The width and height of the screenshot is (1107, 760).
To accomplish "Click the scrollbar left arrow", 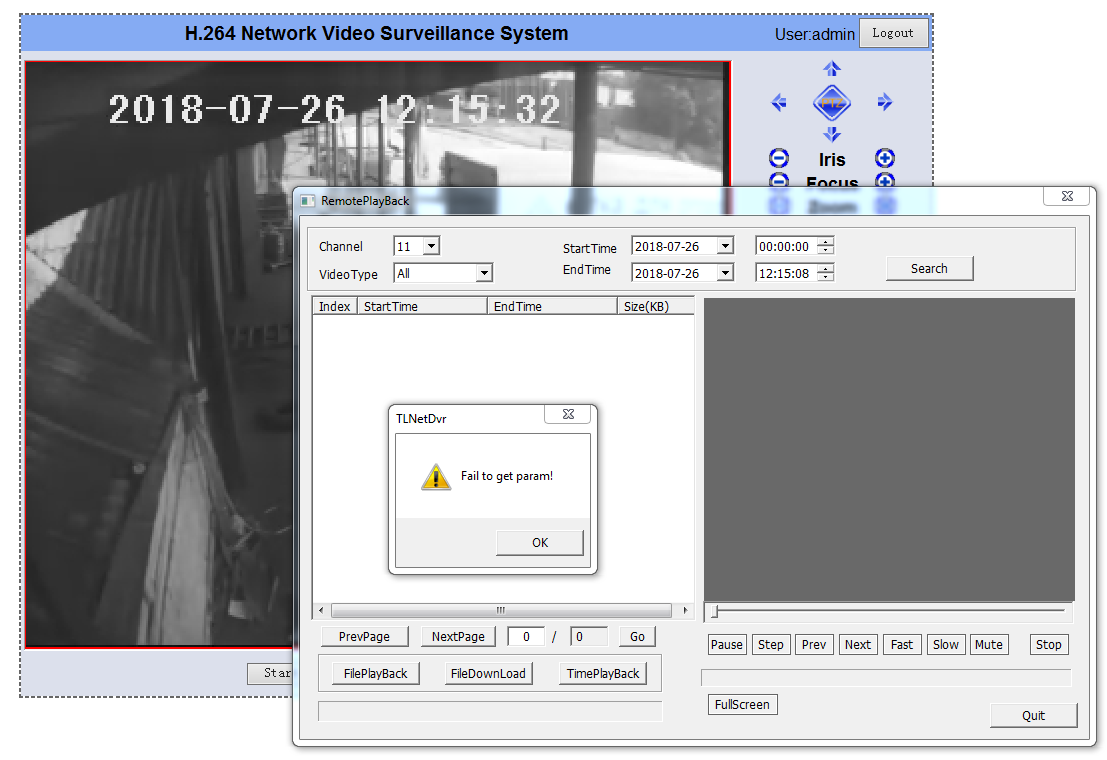I will click(321, 610).
